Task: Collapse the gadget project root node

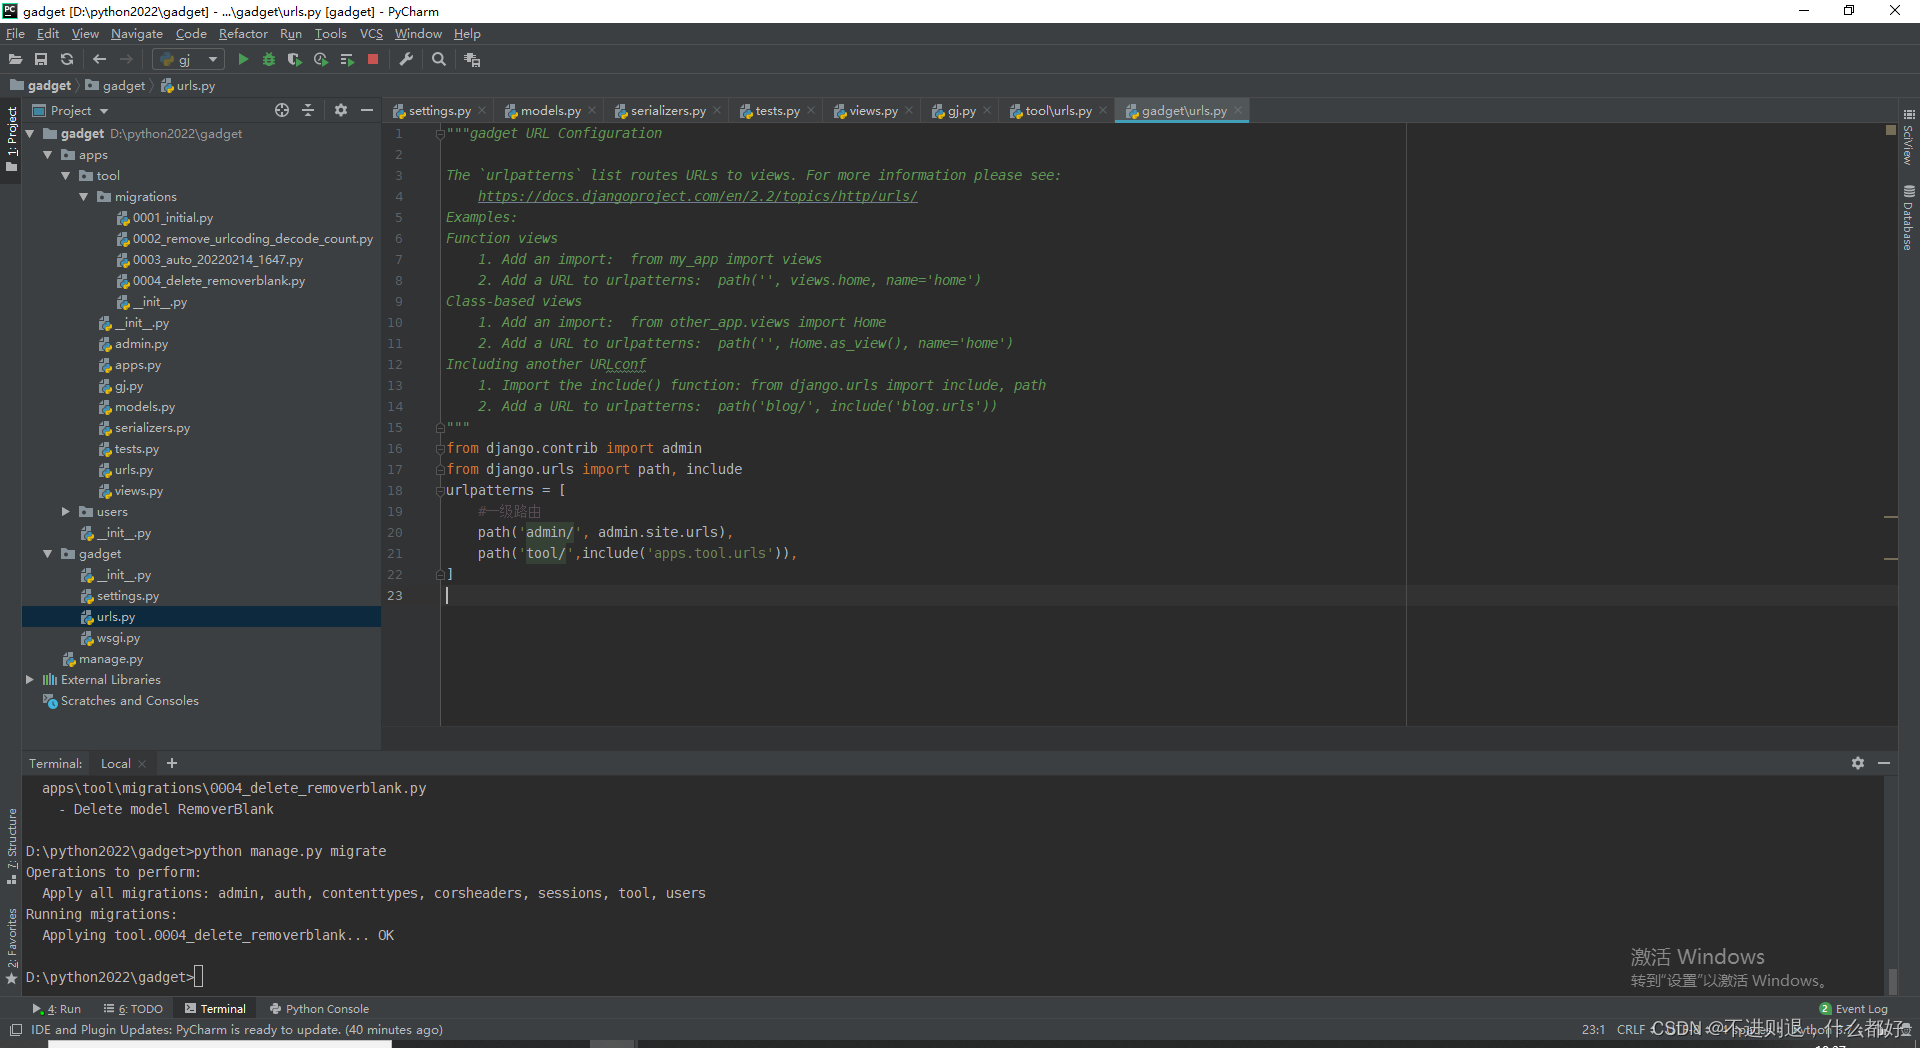Action: point(30,134)
